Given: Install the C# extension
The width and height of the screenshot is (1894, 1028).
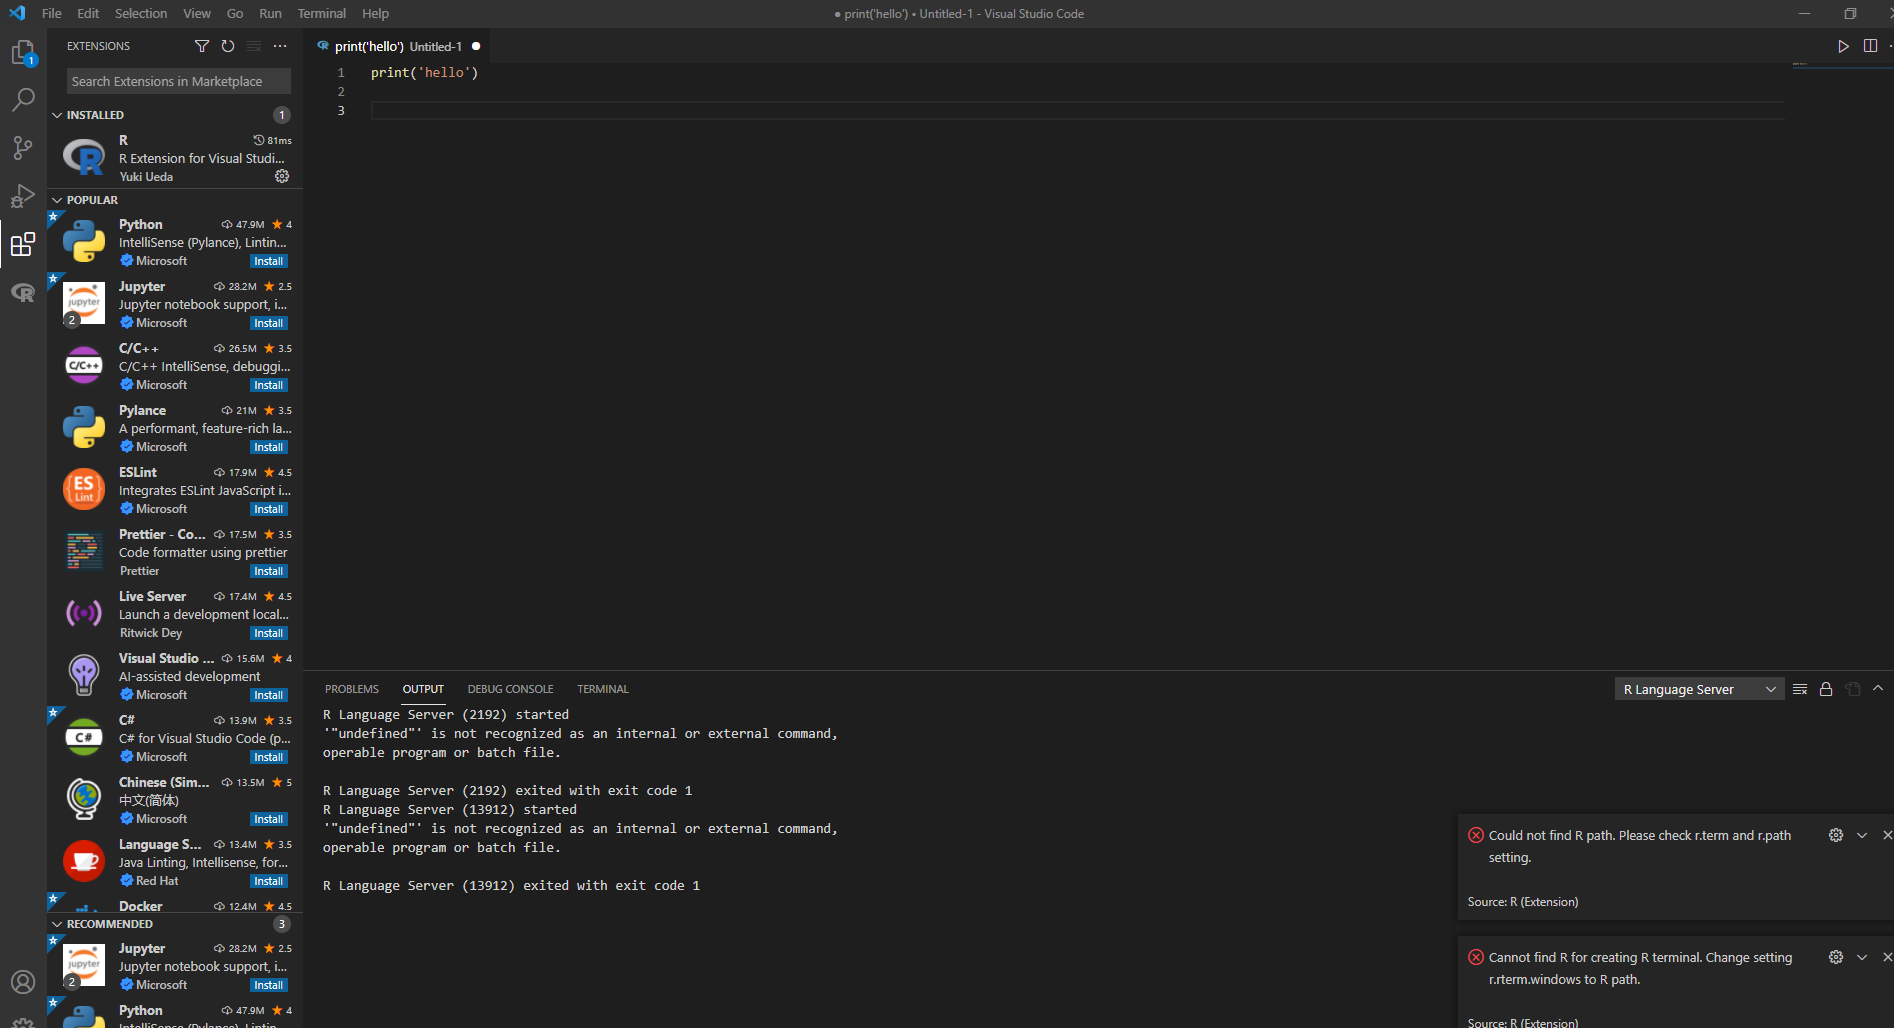Looking at the screenshot, I should [x=269, y=757].
